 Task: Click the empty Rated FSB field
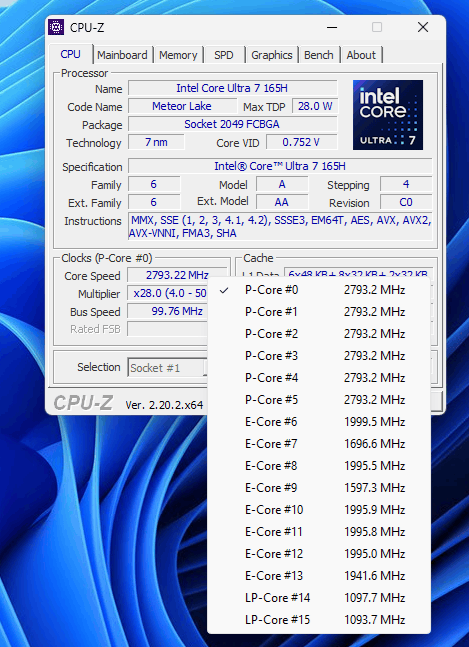coord(168,329)
